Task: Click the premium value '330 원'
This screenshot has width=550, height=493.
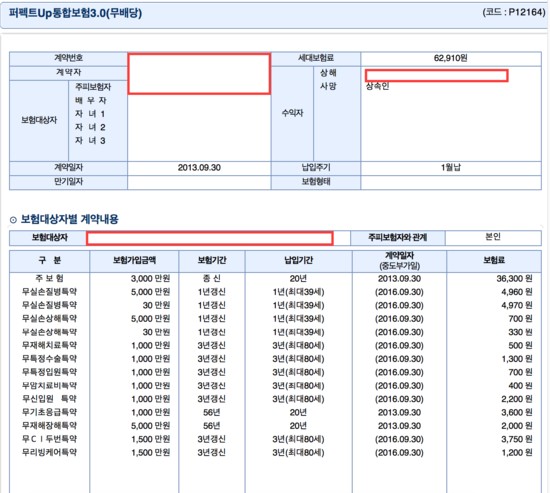Action: (520, 332)
